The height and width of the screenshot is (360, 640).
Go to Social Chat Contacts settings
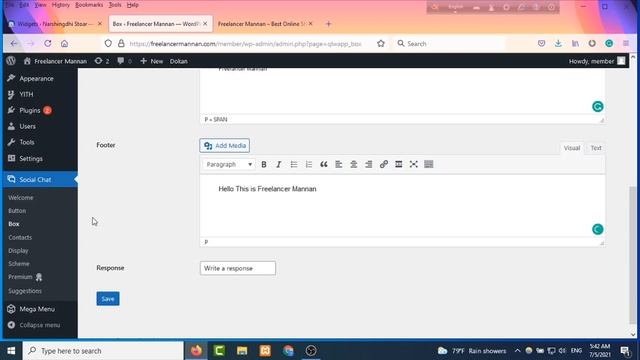[x=20, y=237]
